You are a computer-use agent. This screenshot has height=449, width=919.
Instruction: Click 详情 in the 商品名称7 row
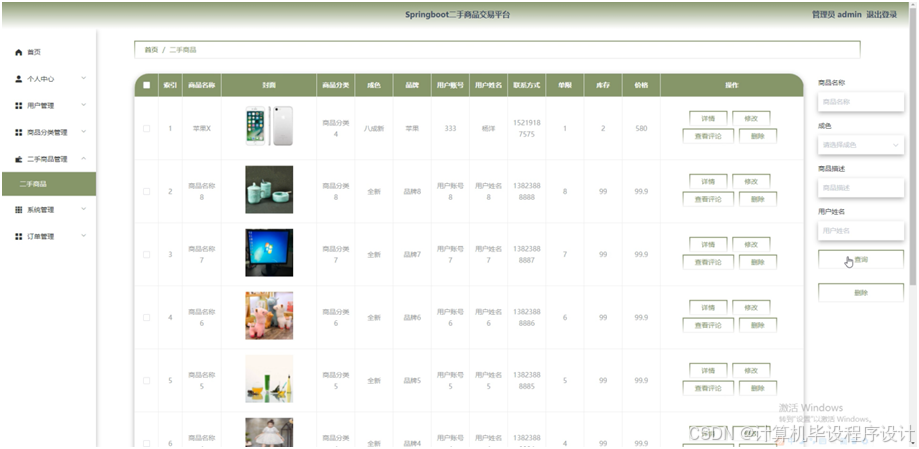pyautogui.click(x=708, y=244)
